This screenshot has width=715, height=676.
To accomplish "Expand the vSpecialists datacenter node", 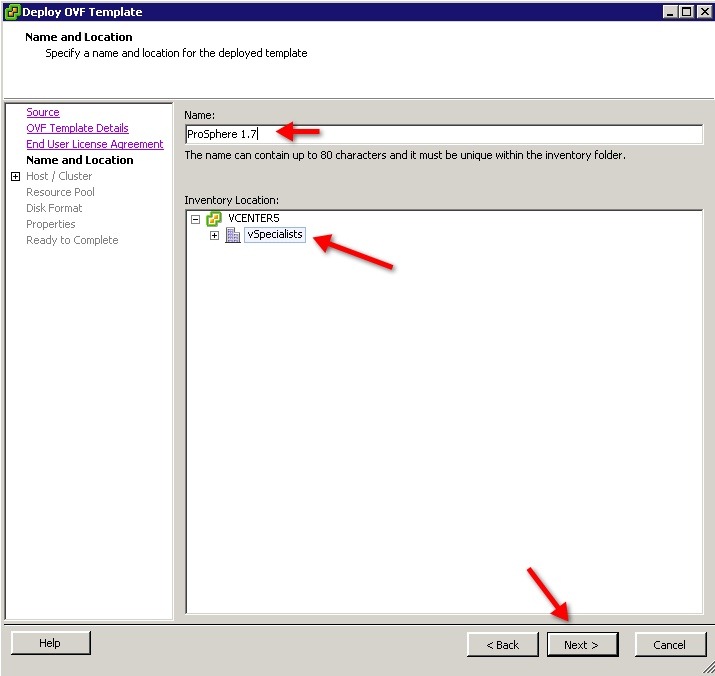I will coord(214,235).
